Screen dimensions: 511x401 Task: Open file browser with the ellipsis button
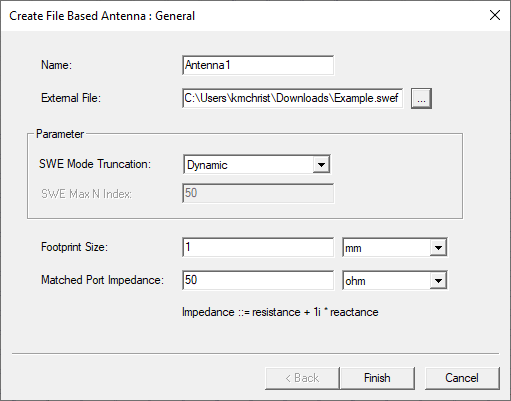(x=421, y=98)
